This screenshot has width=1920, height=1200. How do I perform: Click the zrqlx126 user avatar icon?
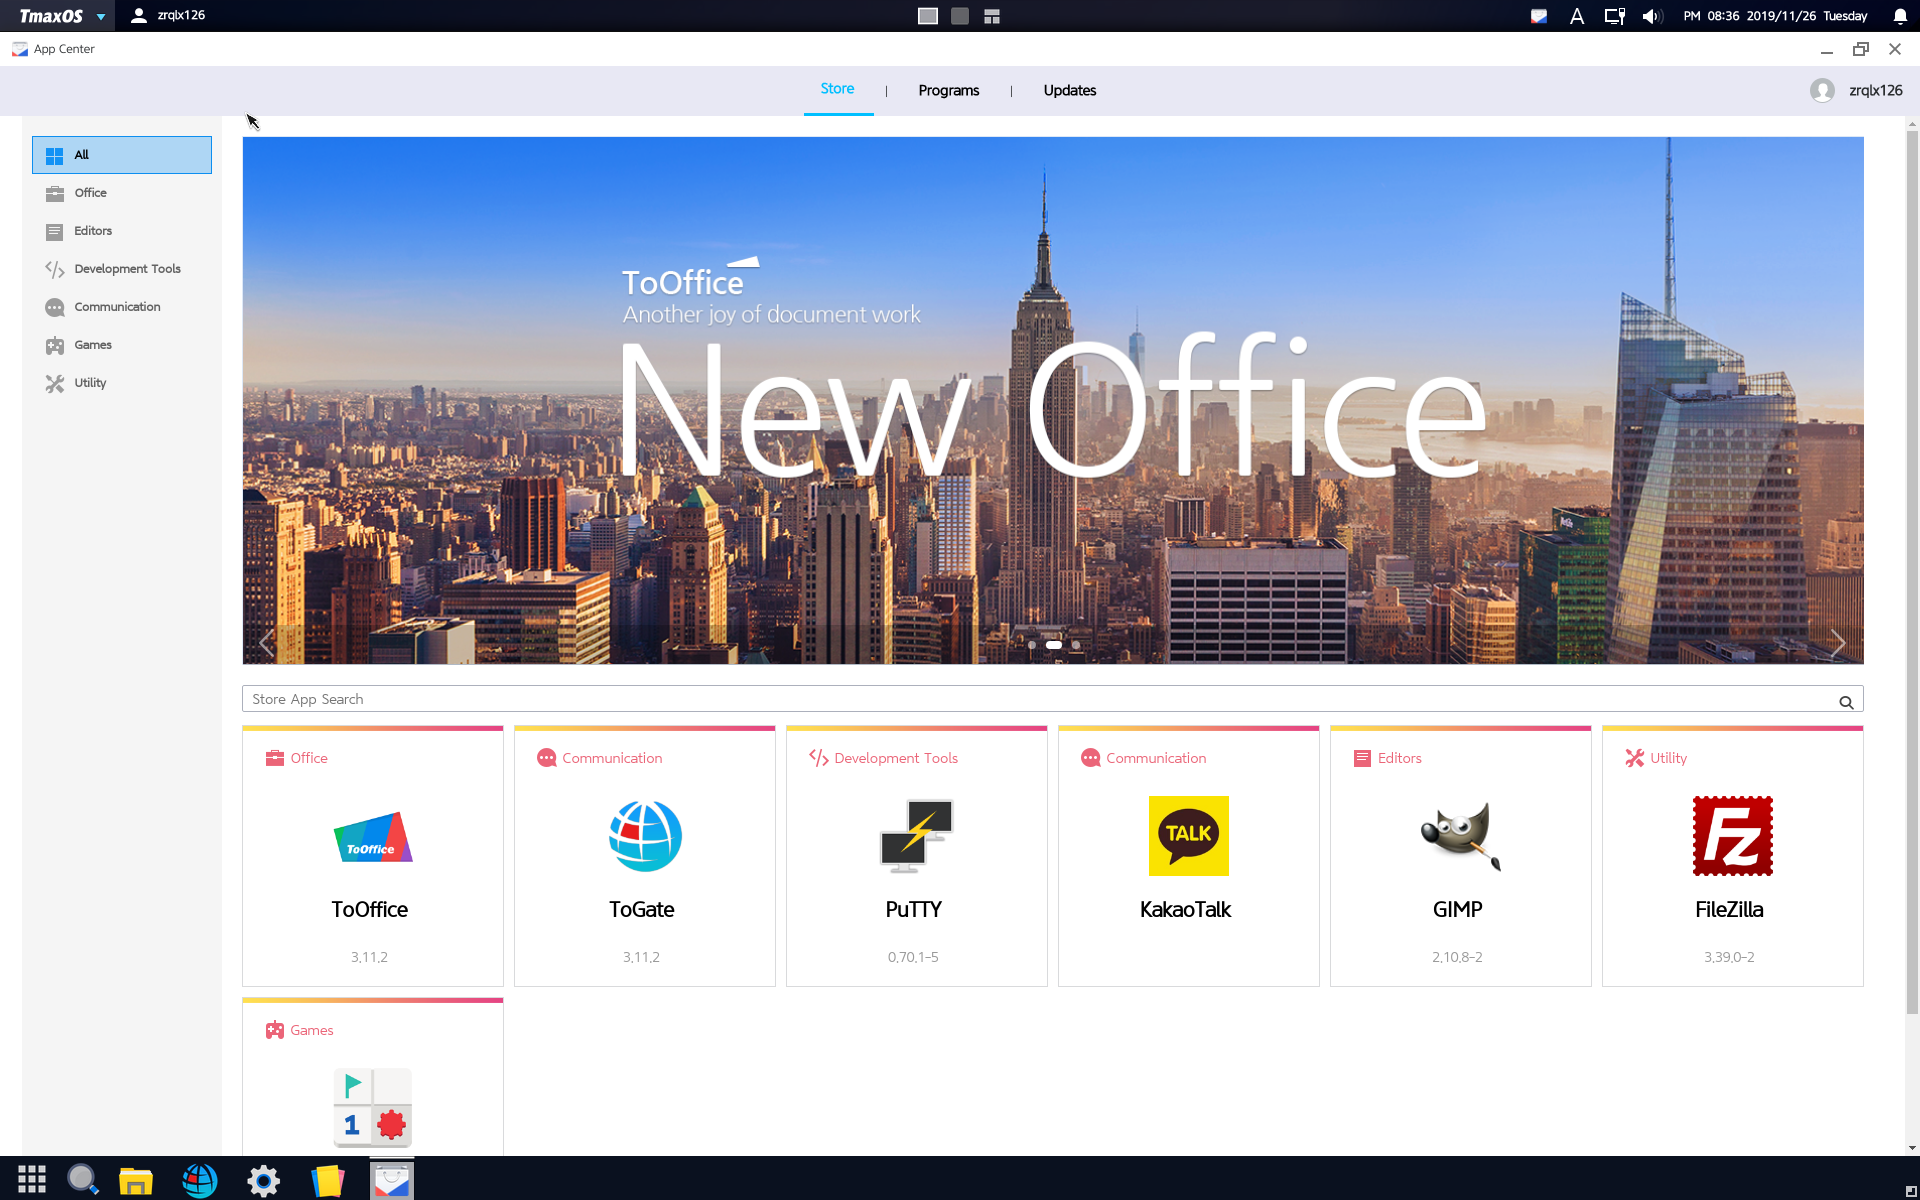click(x=1822, y=90)
